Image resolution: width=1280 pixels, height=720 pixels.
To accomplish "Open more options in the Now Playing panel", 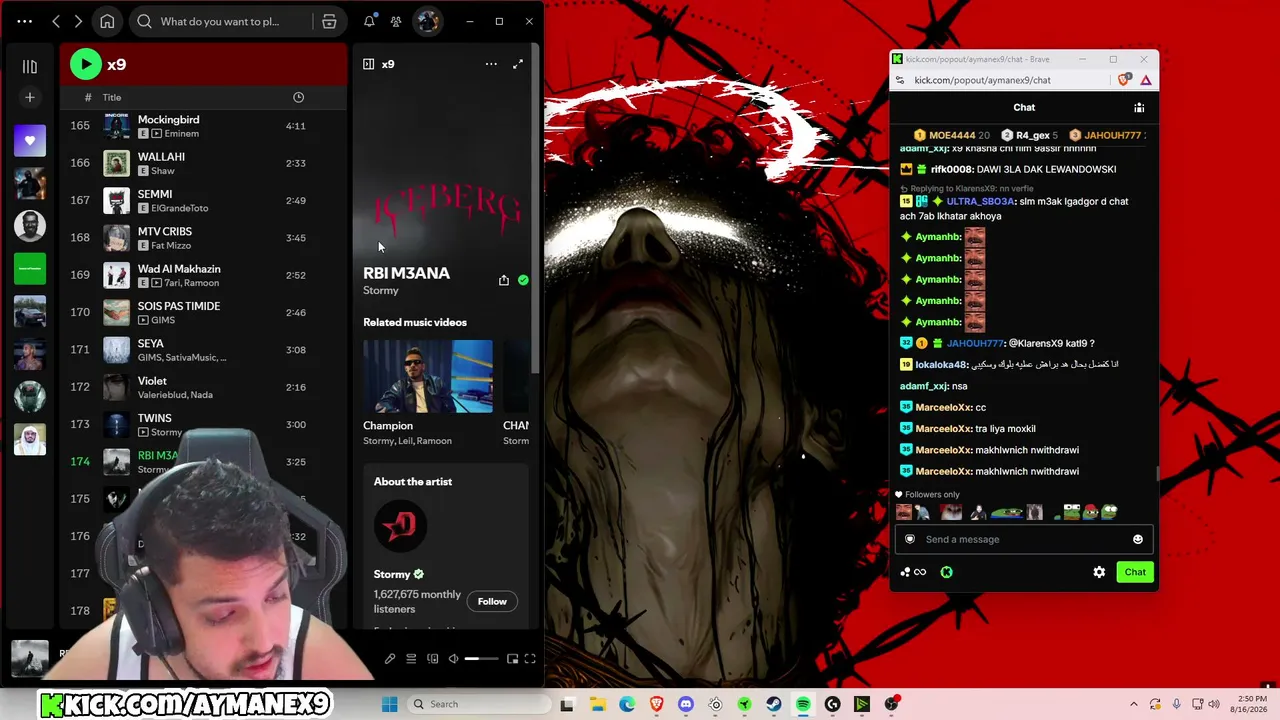I will pyautogui.click(x=491, y=64).
